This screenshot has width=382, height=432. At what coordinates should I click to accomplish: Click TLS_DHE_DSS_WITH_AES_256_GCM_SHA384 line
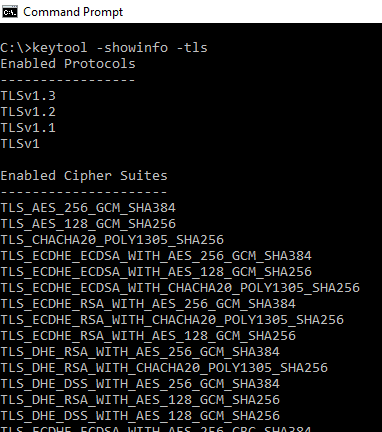point(140,384)
